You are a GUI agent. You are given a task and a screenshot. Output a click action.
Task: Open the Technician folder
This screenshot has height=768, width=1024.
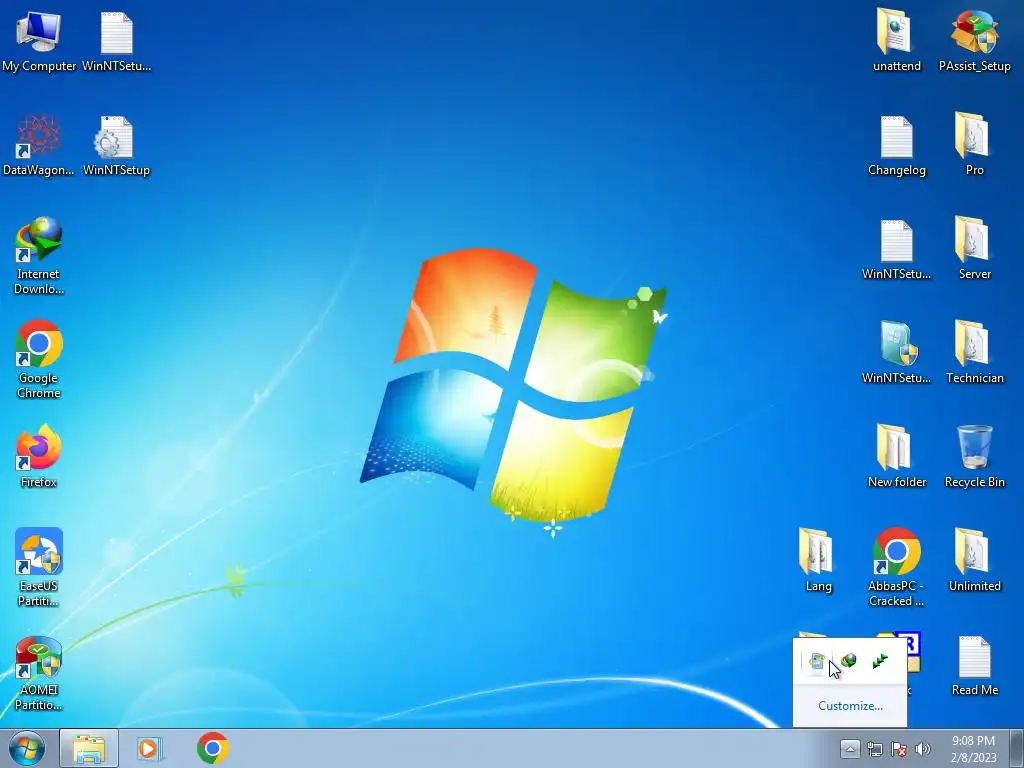tap(974, 353)
